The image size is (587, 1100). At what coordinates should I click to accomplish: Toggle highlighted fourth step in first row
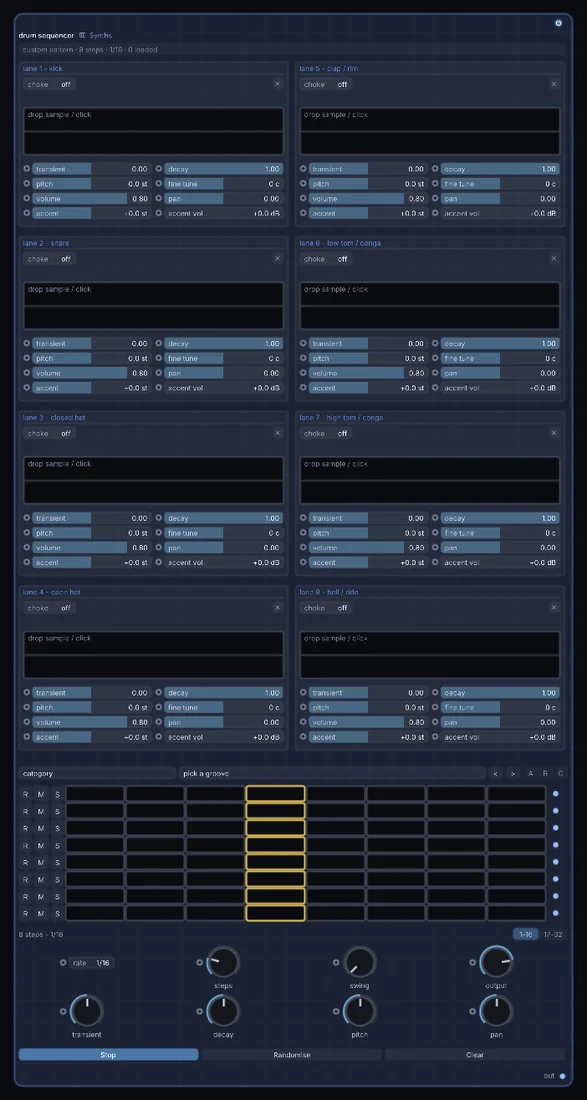tap(276, 794)
